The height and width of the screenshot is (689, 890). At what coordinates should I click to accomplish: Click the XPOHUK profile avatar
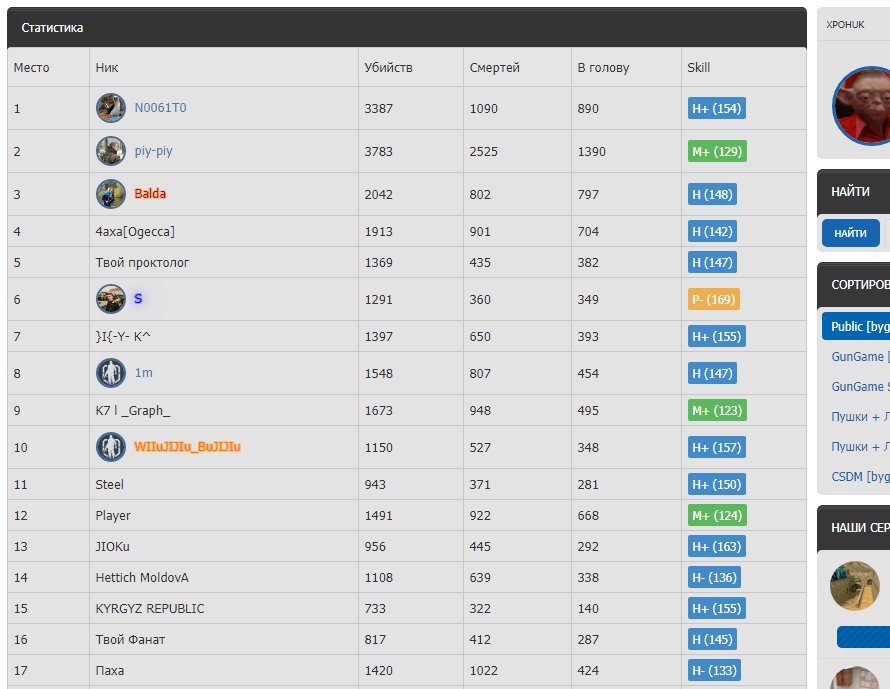(862, 105)
